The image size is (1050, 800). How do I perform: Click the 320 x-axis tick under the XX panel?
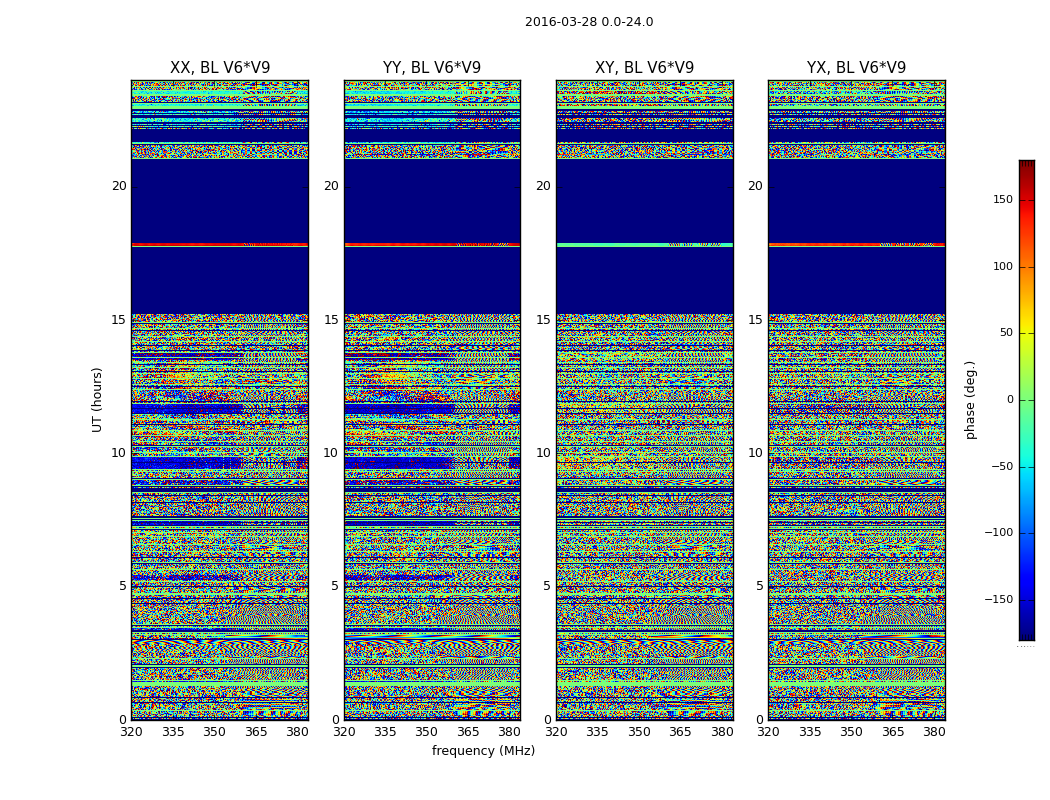pyautogui.click(x=132, y=732)
